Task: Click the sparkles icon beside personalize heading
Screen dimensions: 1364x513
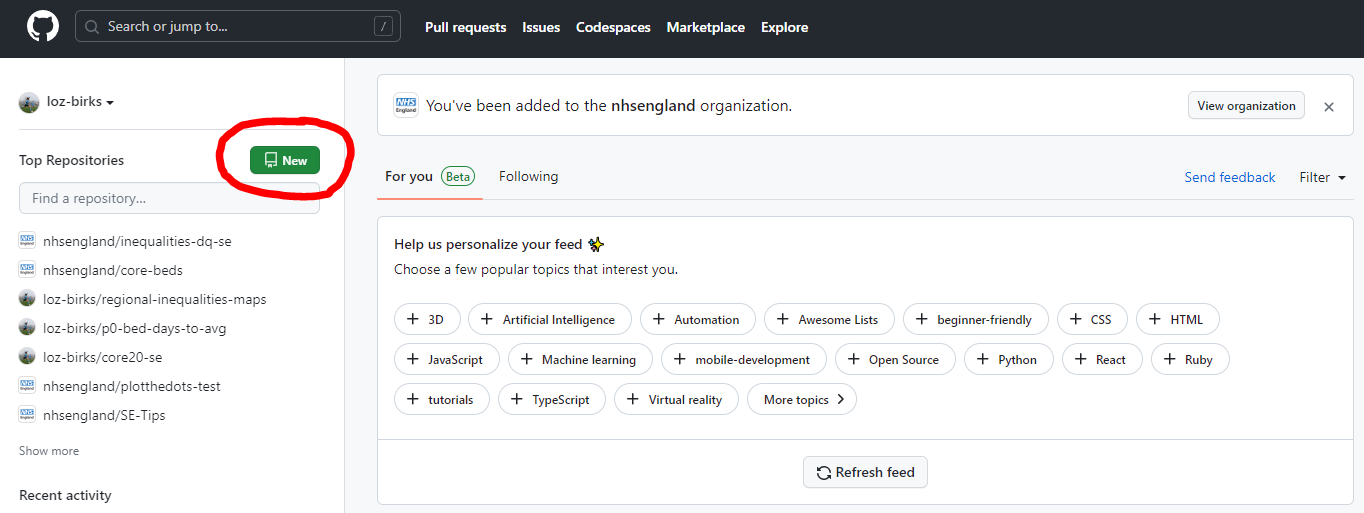Action: point(596,244)
